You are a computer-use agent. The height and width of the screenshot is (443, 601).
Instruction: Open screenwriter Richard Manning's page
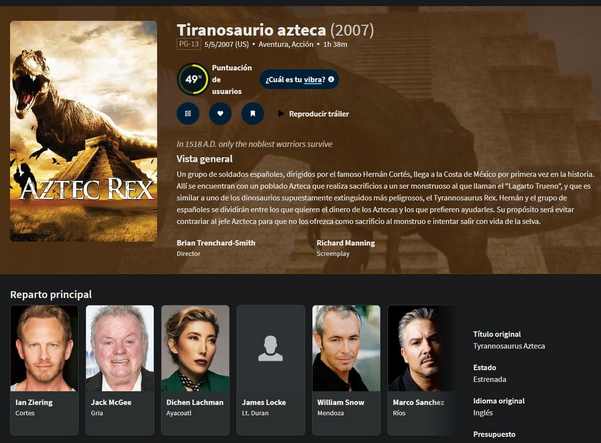click(x=346, y=243)
